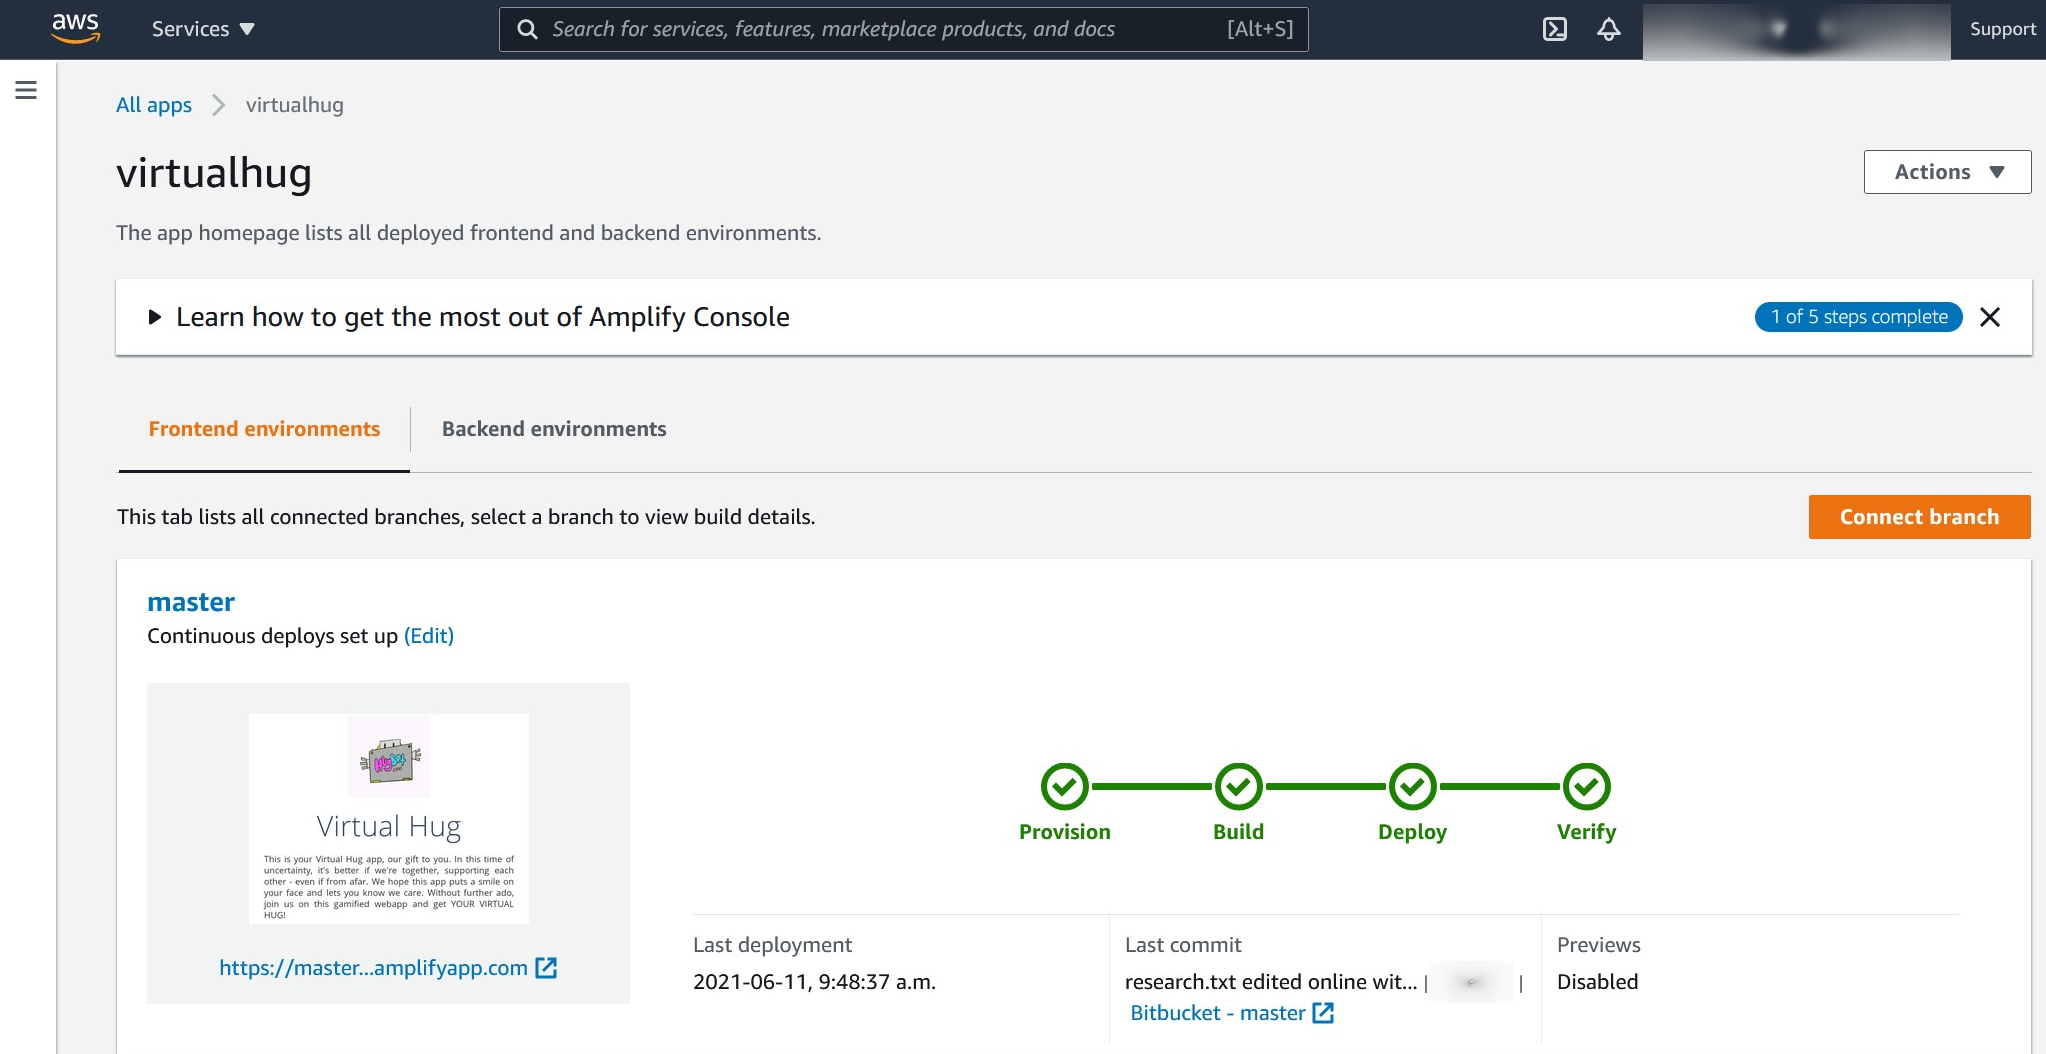Open the master branch link
The image size is (2046, 1054).
coord(191,602)
